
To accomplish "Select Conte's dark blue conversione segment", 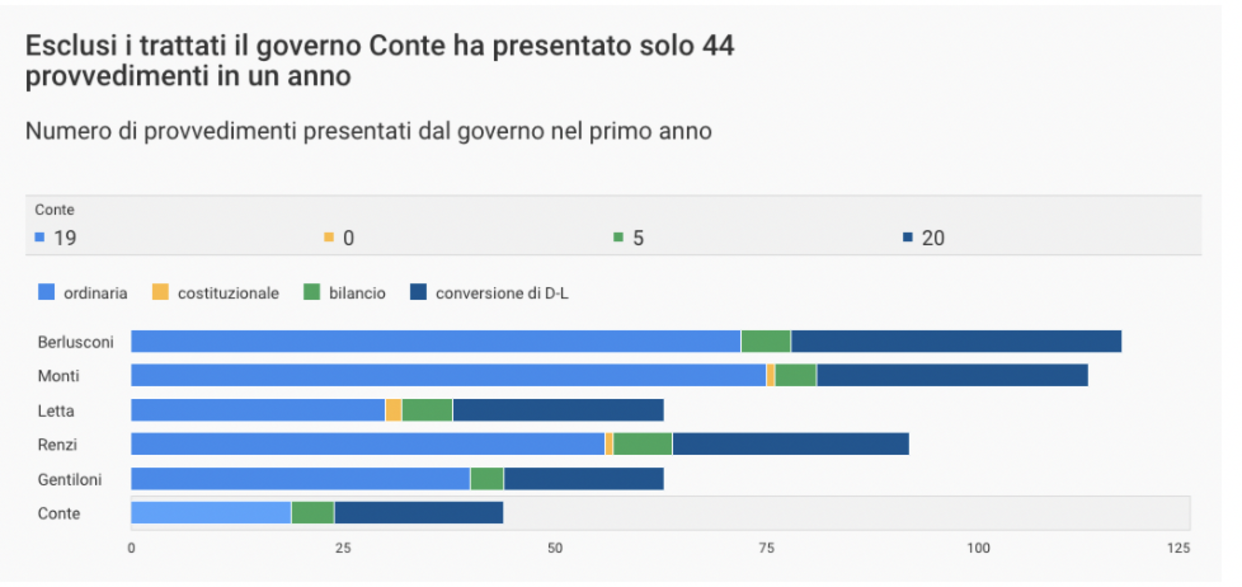I will (x=418, y=513).
